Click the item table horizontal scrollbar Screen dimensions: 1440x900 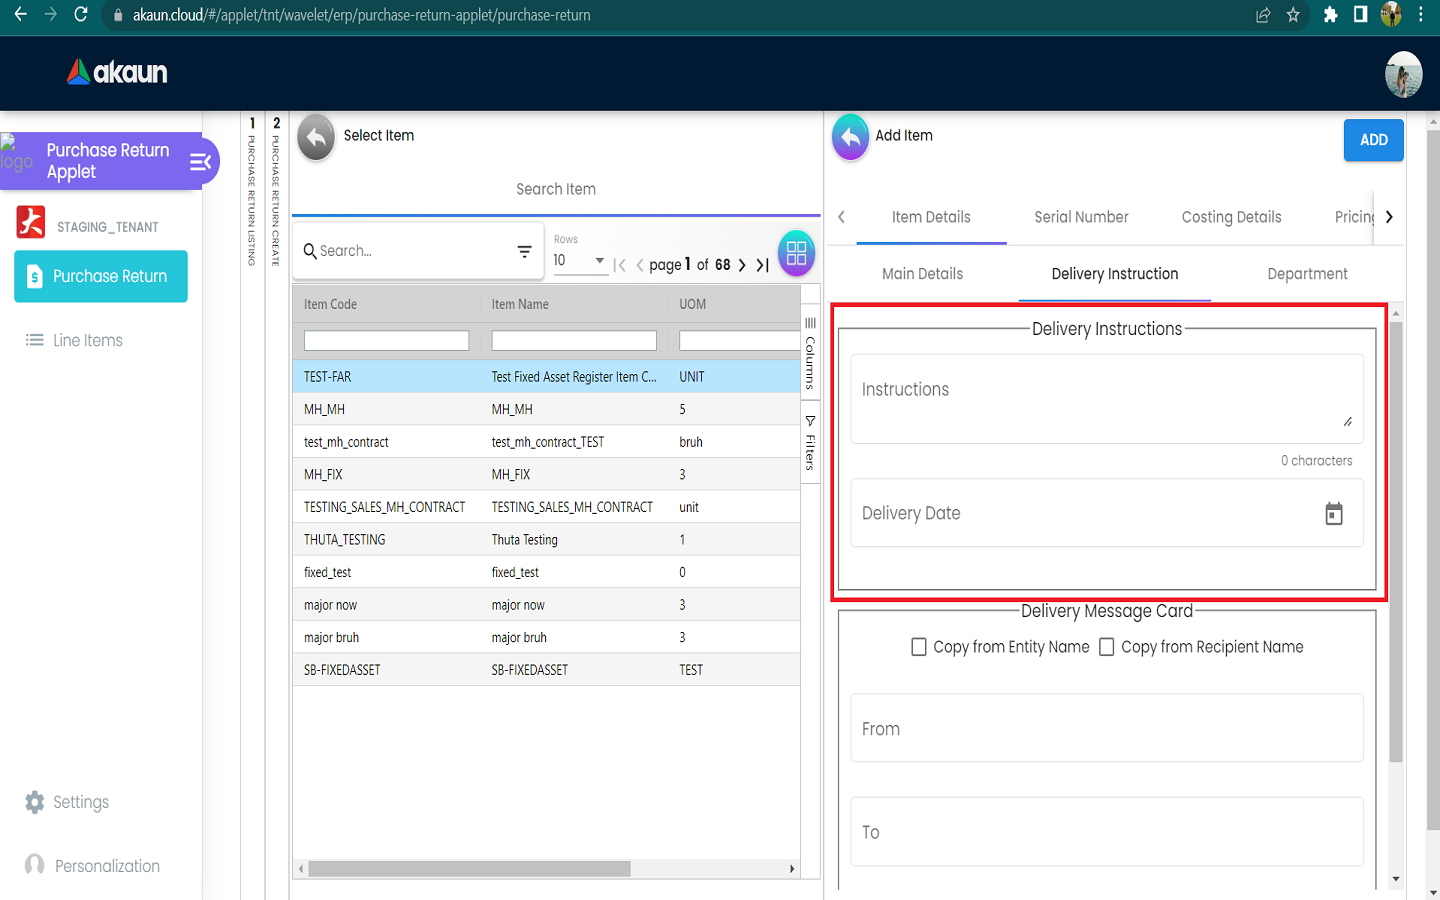[x=469, y=869]
